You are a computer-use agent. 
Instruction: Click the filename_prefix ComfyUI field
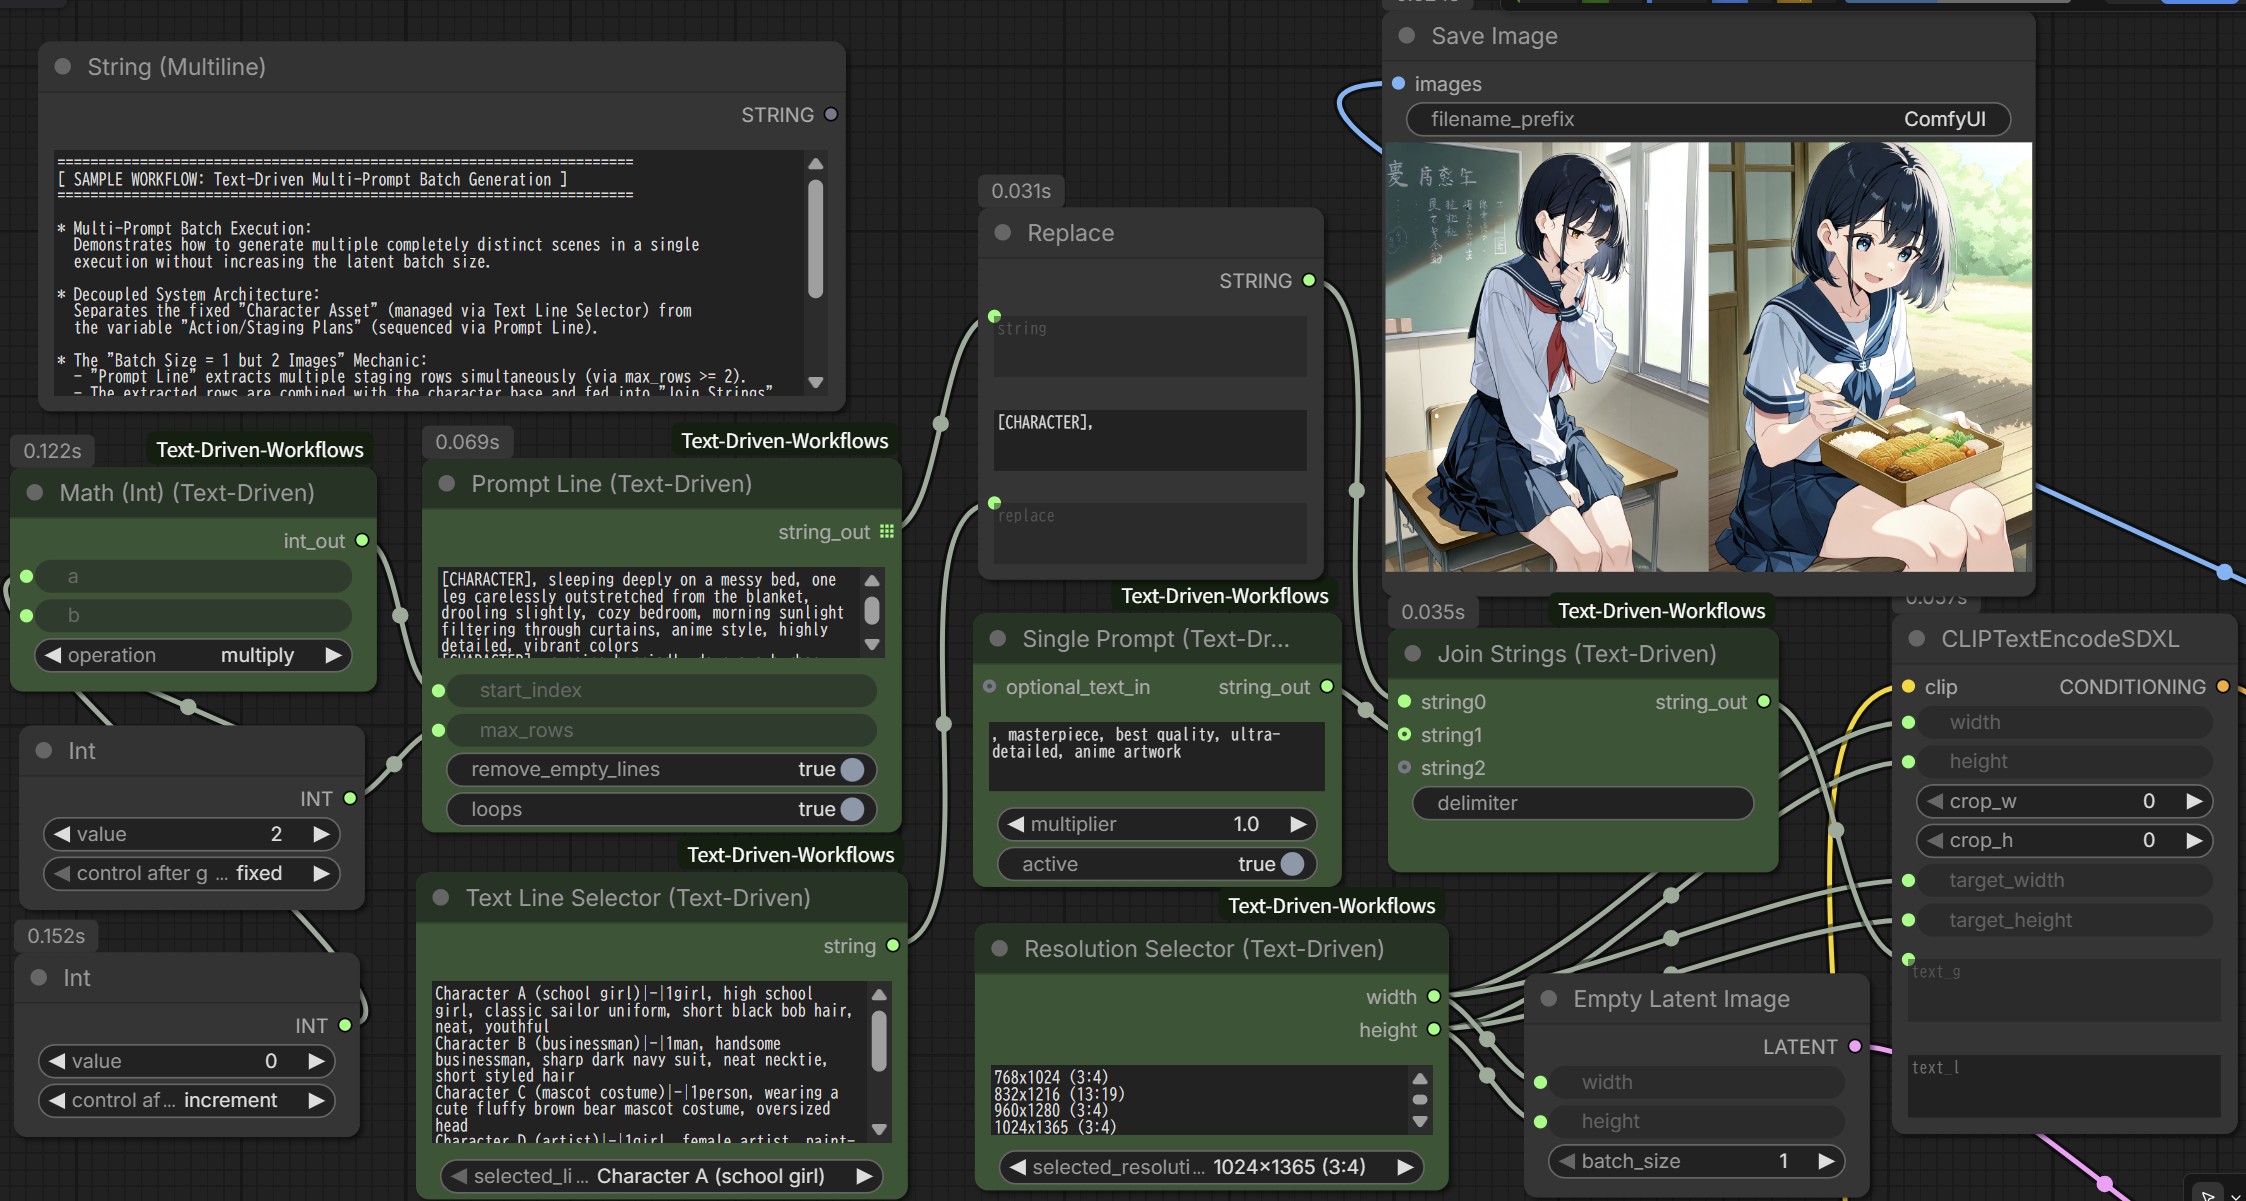pyautogui.click(x=1708, y=119)
